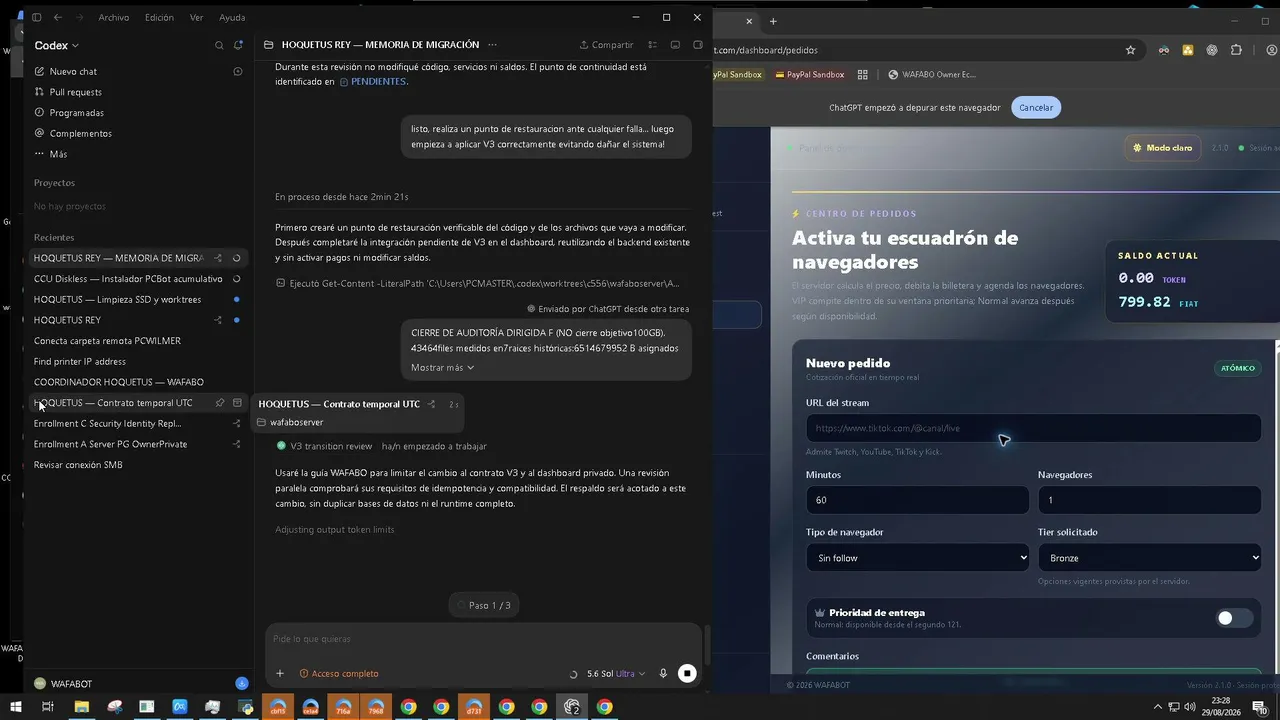Open the Acceso completo permissions selector
The height and width of the screenshot is (720, 1280).
pos(339,673)
